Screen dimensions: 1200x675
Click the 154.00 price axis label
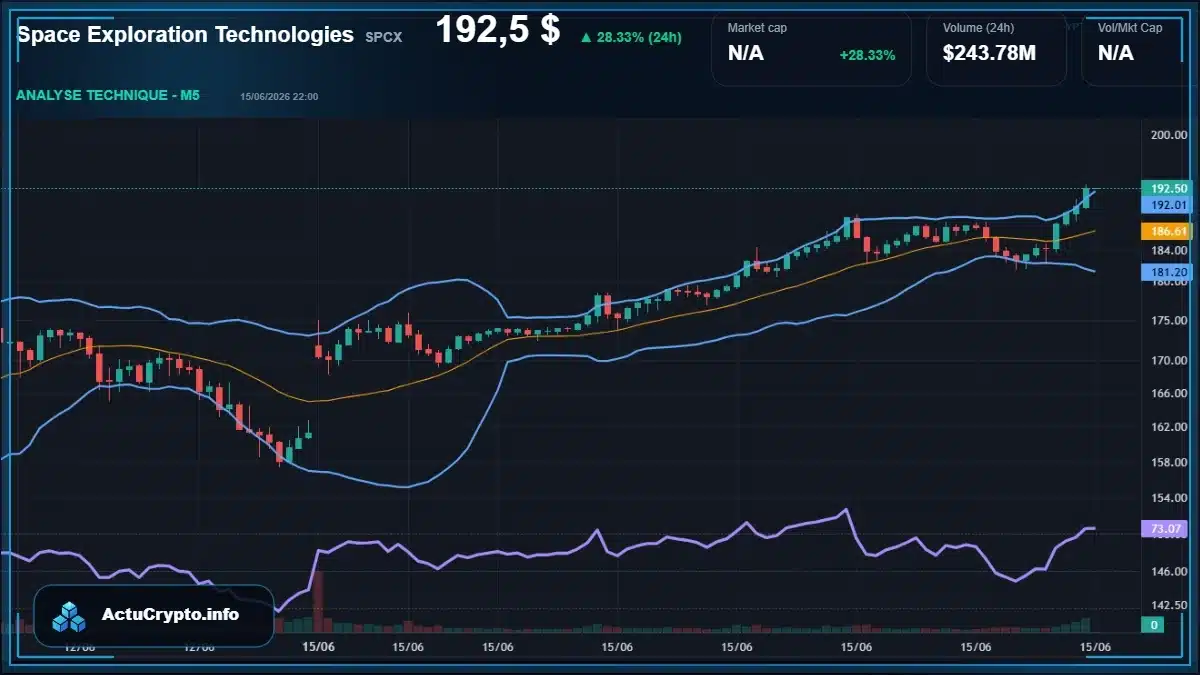click(x=1168, y=499)
